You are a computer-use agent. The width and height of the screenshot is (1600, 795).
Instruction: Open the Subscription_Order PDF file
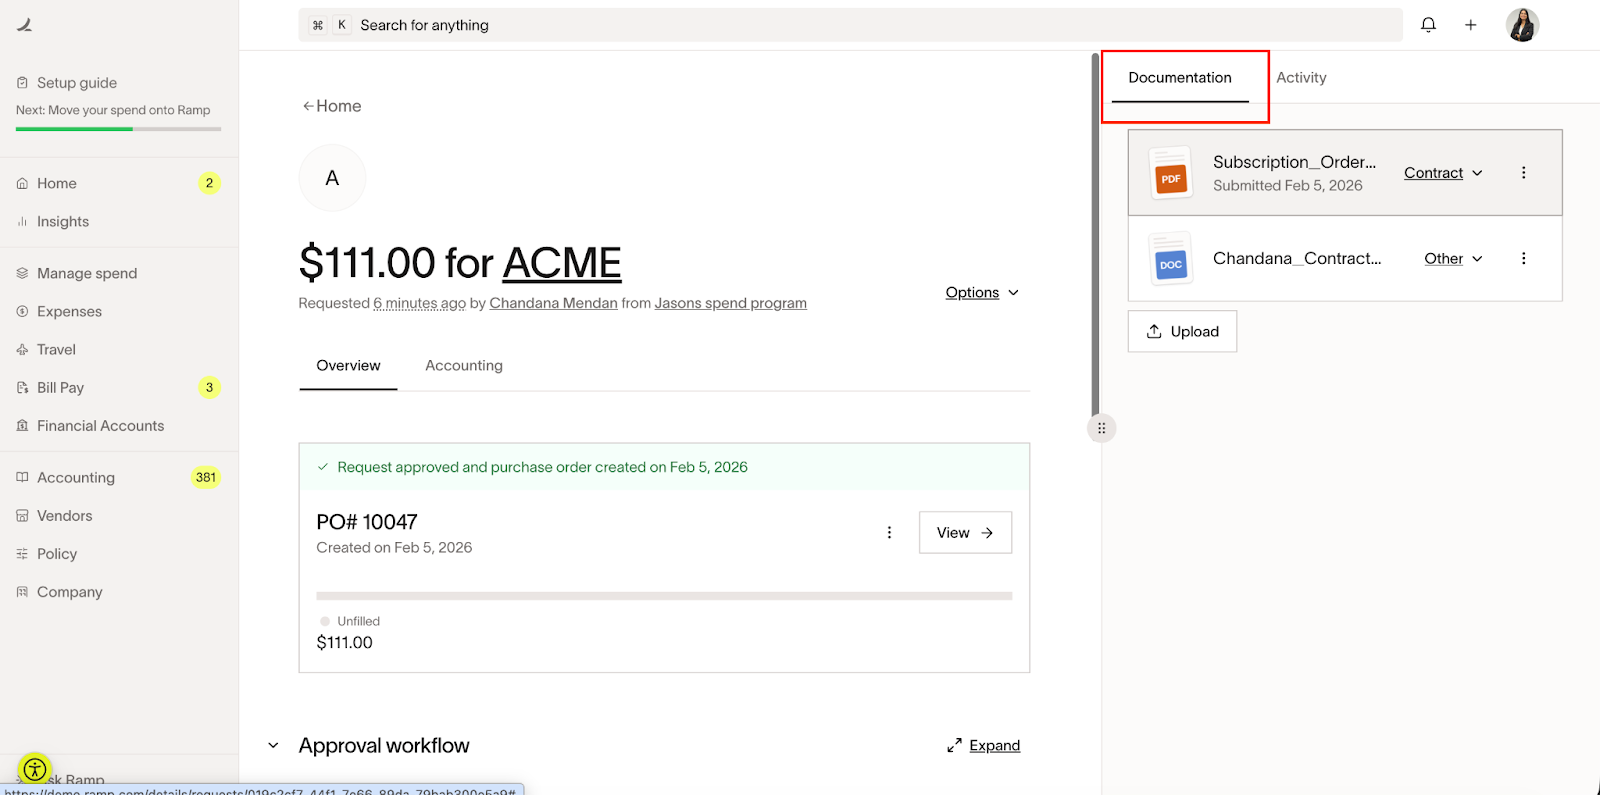coord(1294,162)
